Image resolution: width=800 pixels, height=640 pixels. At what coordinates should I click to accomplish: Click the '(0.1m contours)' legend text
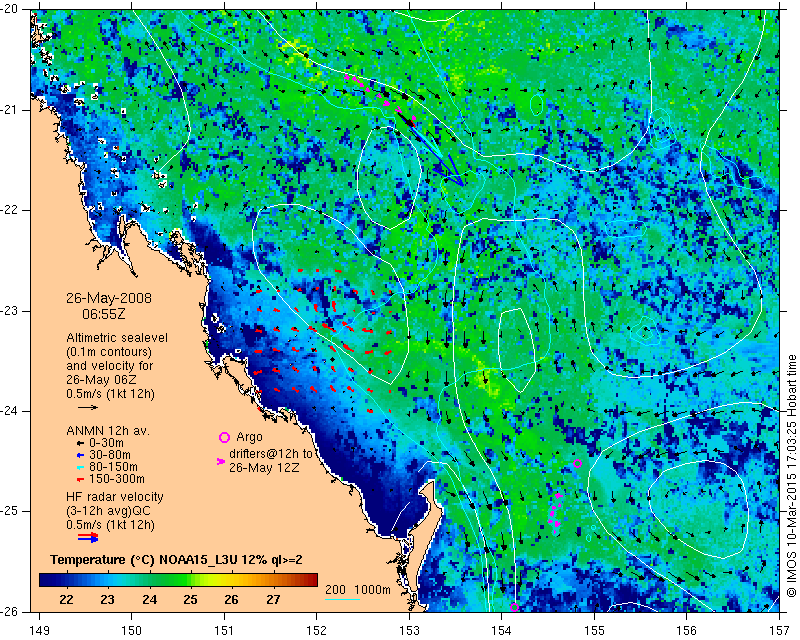[109, 352]
